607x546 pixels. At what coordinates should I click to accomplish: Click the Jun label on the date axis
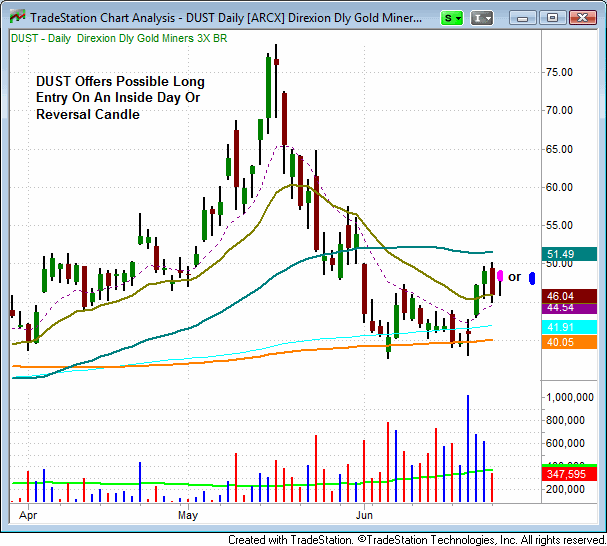click(x=368, y=516)
